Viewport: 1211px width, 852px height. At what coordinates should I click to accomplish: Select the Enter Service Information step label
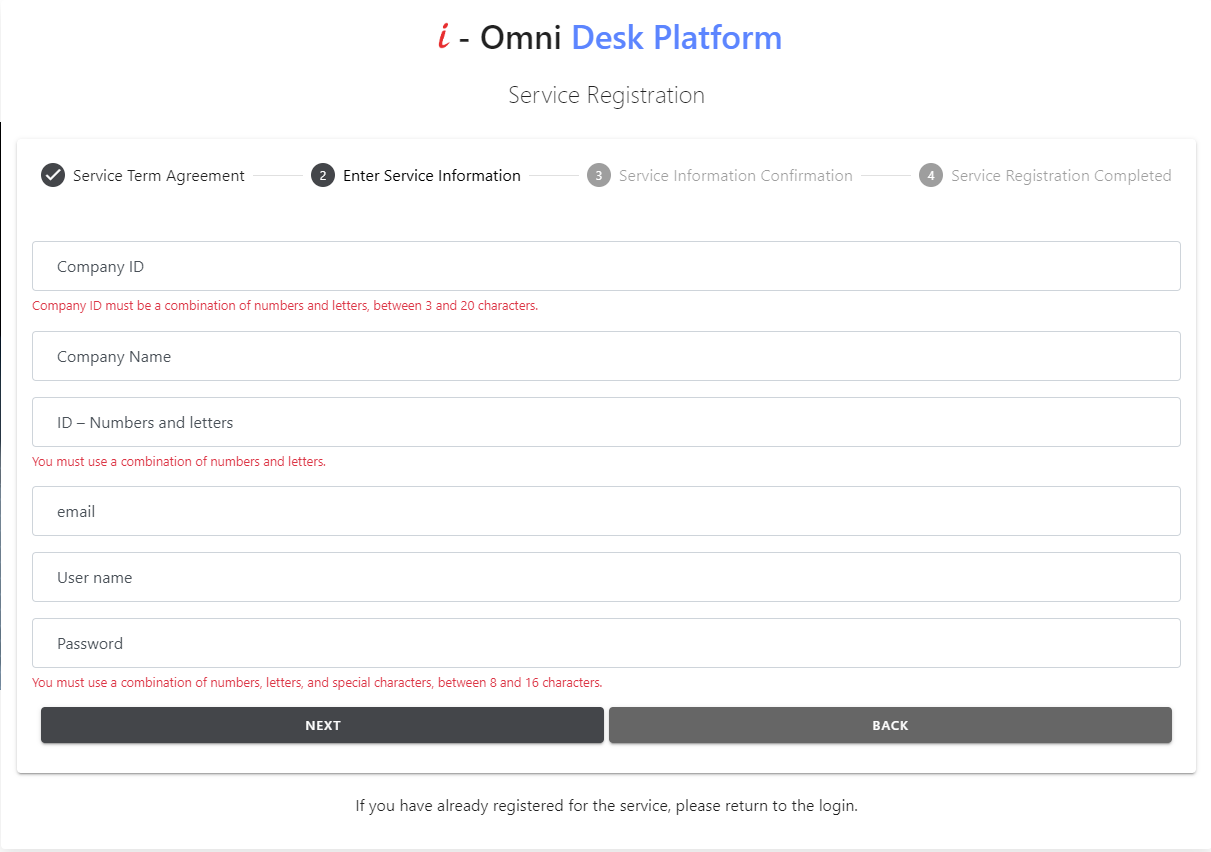pyautogui.click(x=432, y=176)
